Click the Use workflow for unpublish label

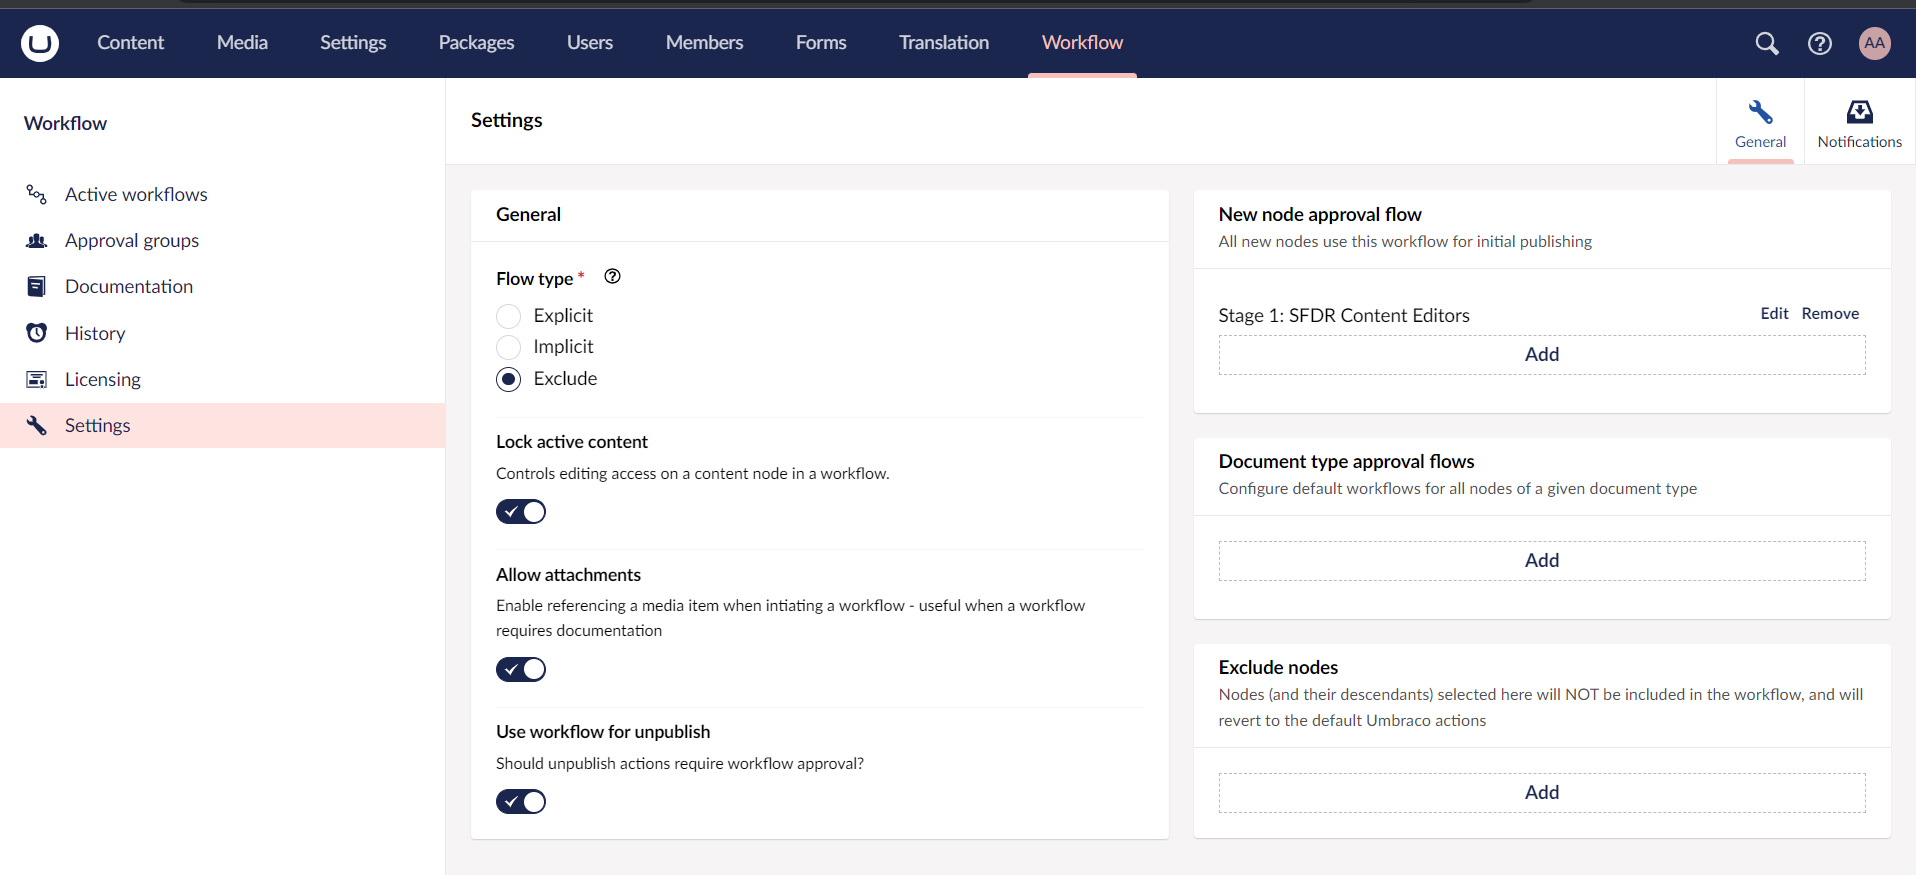603,731
